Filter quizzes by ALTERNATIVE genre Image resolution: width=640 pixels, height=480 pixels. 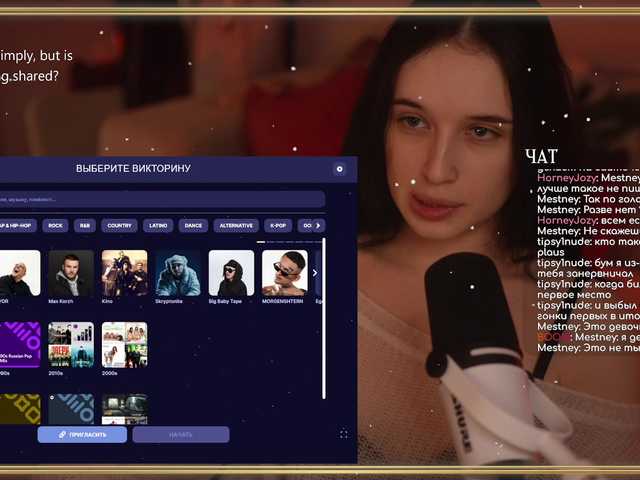[x=235, y=226]
